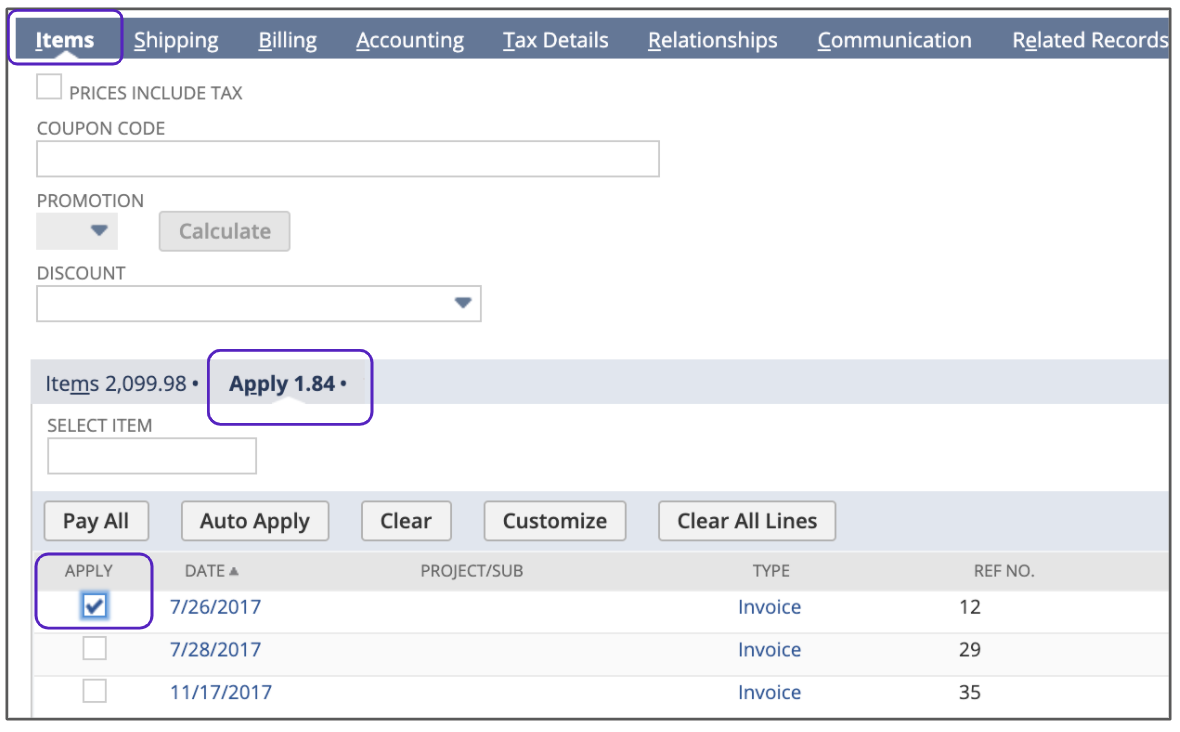
Task: Focus the Coupon Code text field
Action: pyautogui.click(x=347, y=159)
